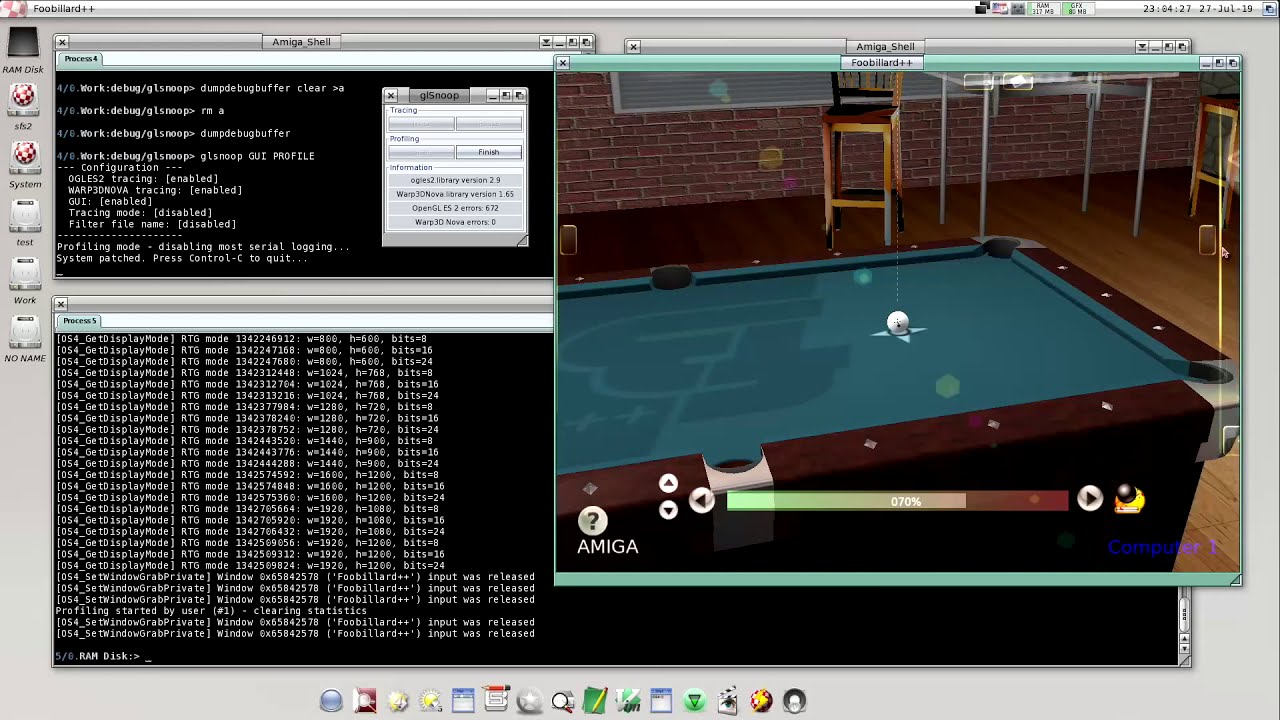Click the Foobillard++ window title bar
The height and width of the screenshot is (720, 1280).
click(882, 62)
